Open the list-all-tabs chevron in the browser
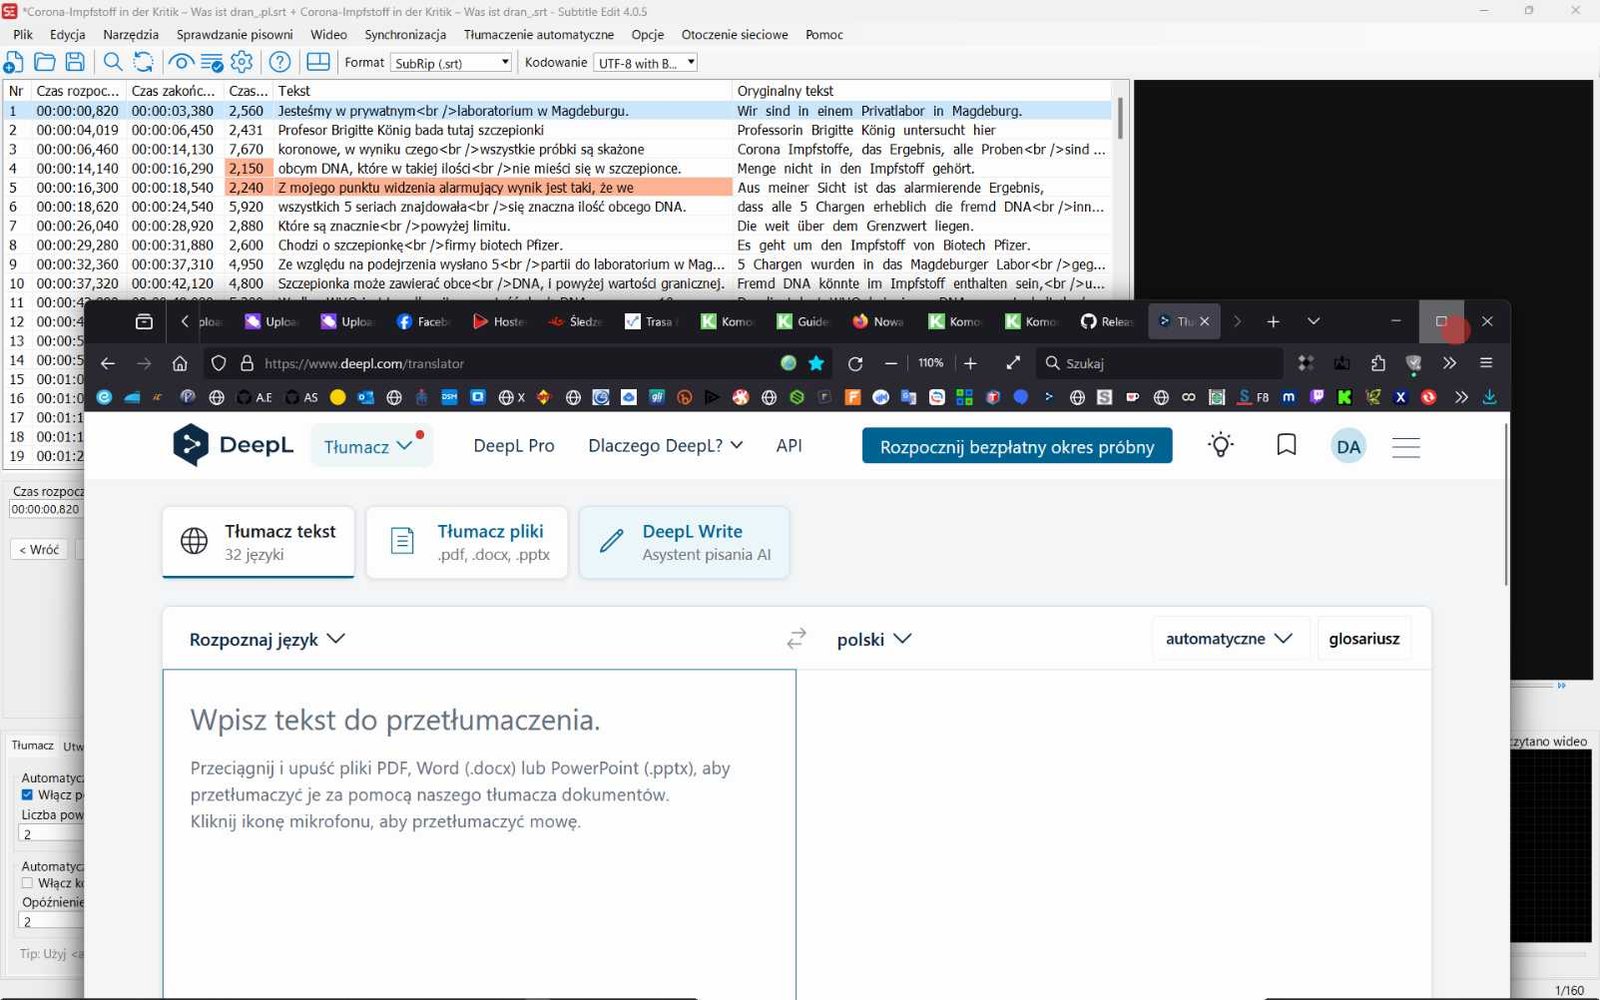1600x1000 pixels. click(1313, 321)
